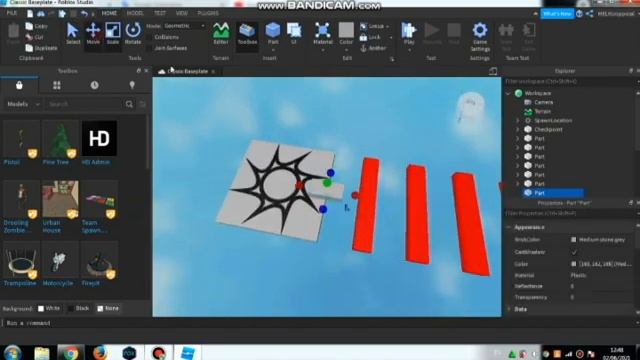Switch to the PLUGINS ribbon tab
The height and width of the screenshot is (360, 640).
pos(208,13)
